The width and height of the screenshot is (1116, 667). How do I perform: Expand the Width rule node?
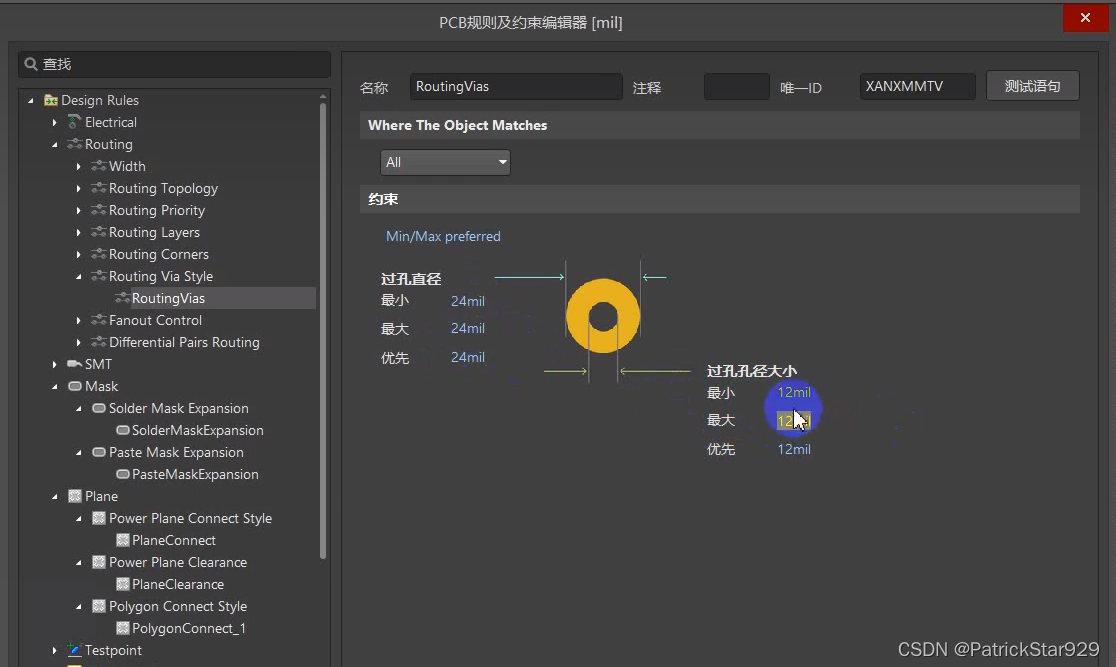[78, 167]
